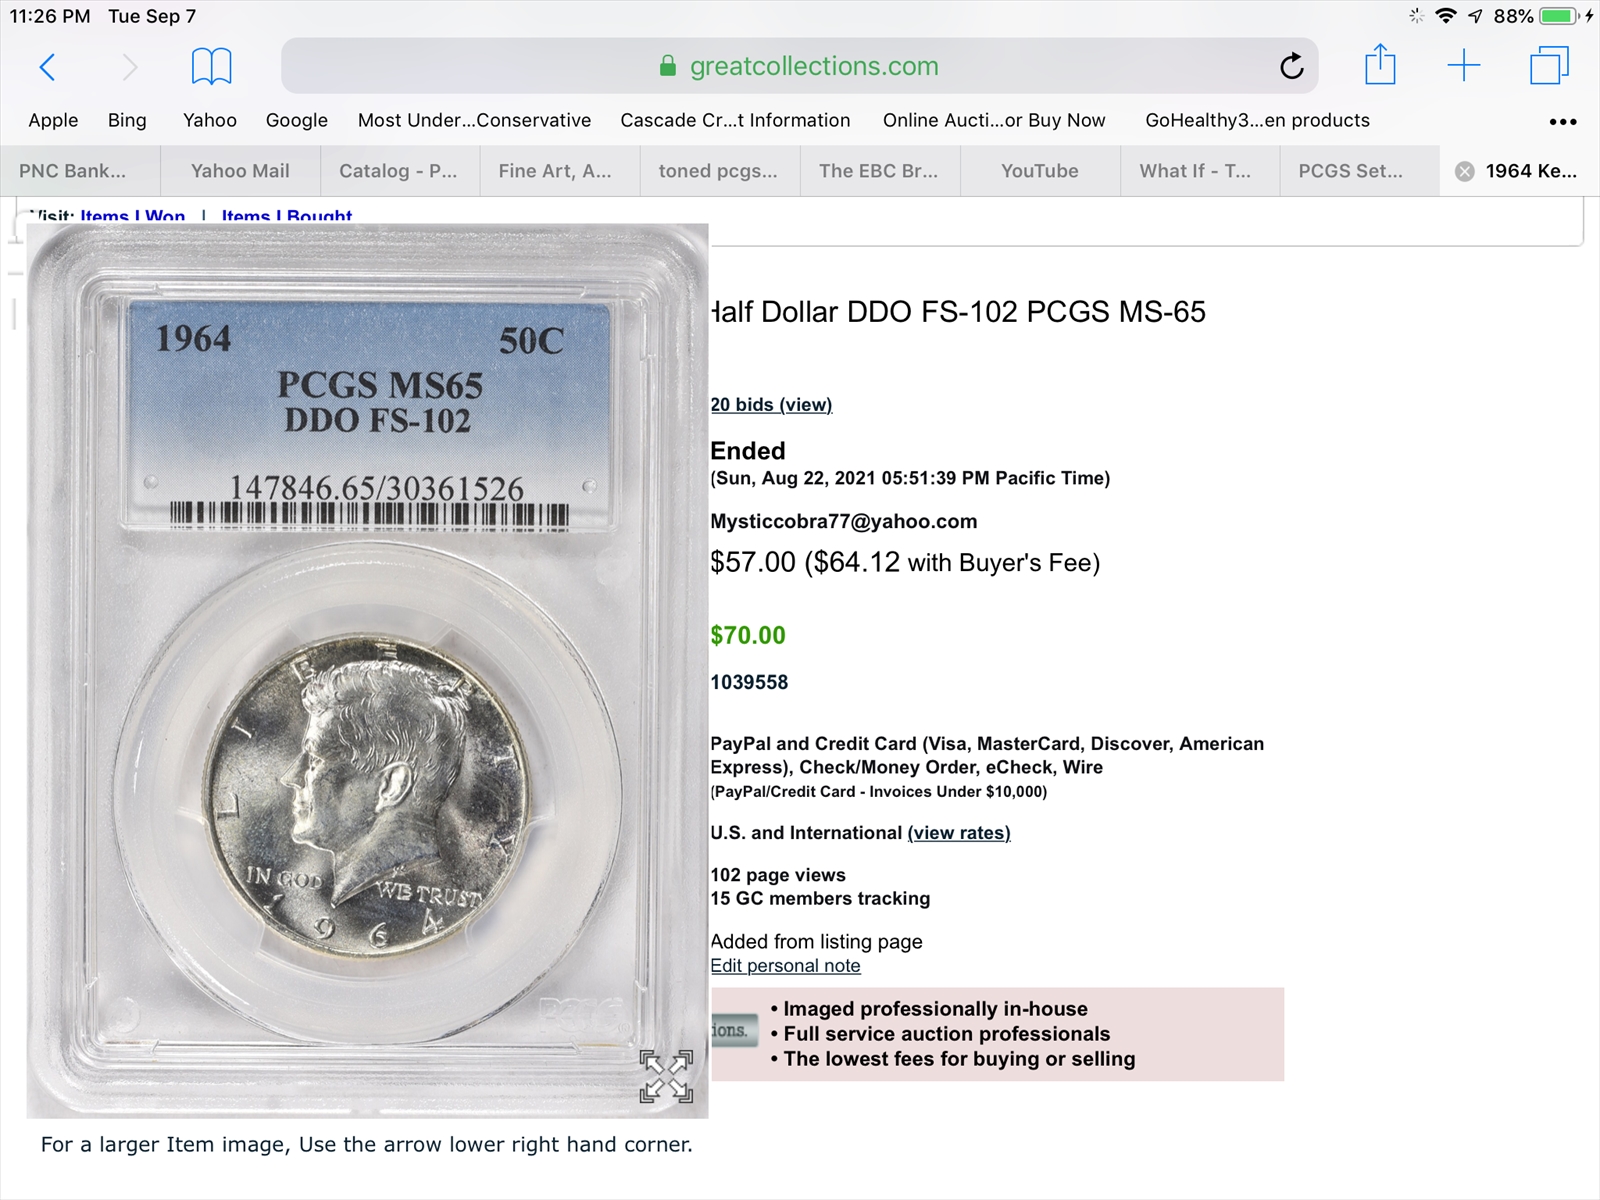Open more favorites with the ellipsis

click(x=1562, y=121)
